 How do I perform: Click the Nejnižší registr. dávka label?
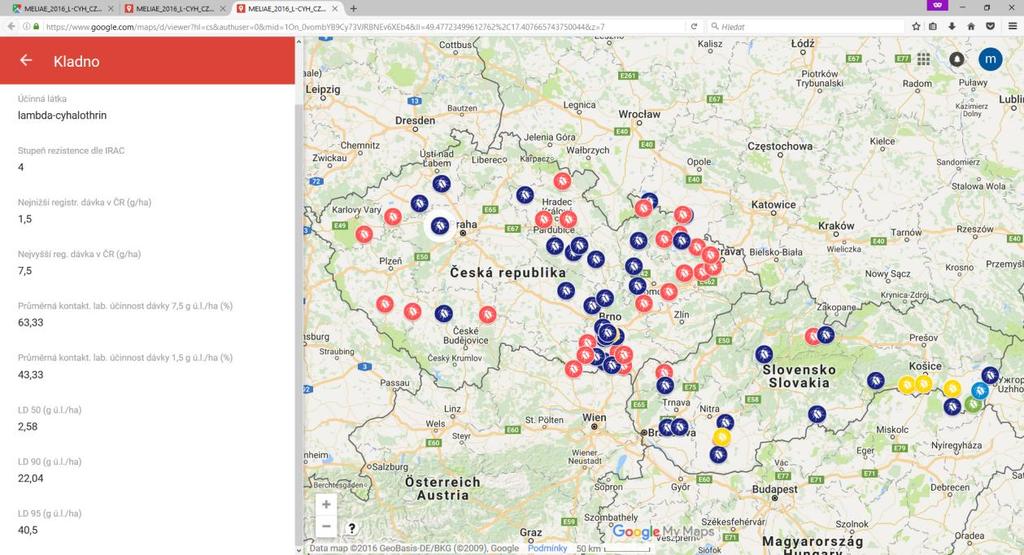(84, 202)
